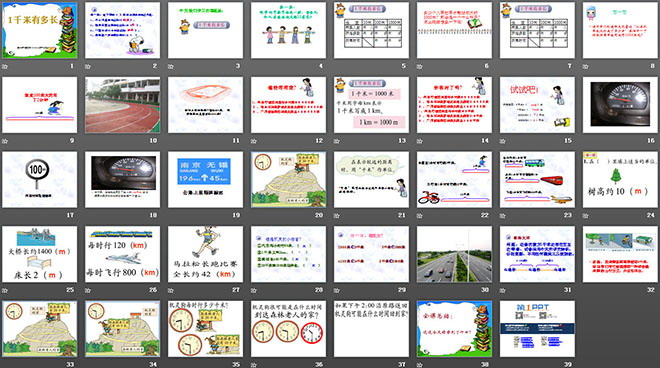Select slide 36 with three clocks
Screen dimensions: 660x368
point(288,328)
